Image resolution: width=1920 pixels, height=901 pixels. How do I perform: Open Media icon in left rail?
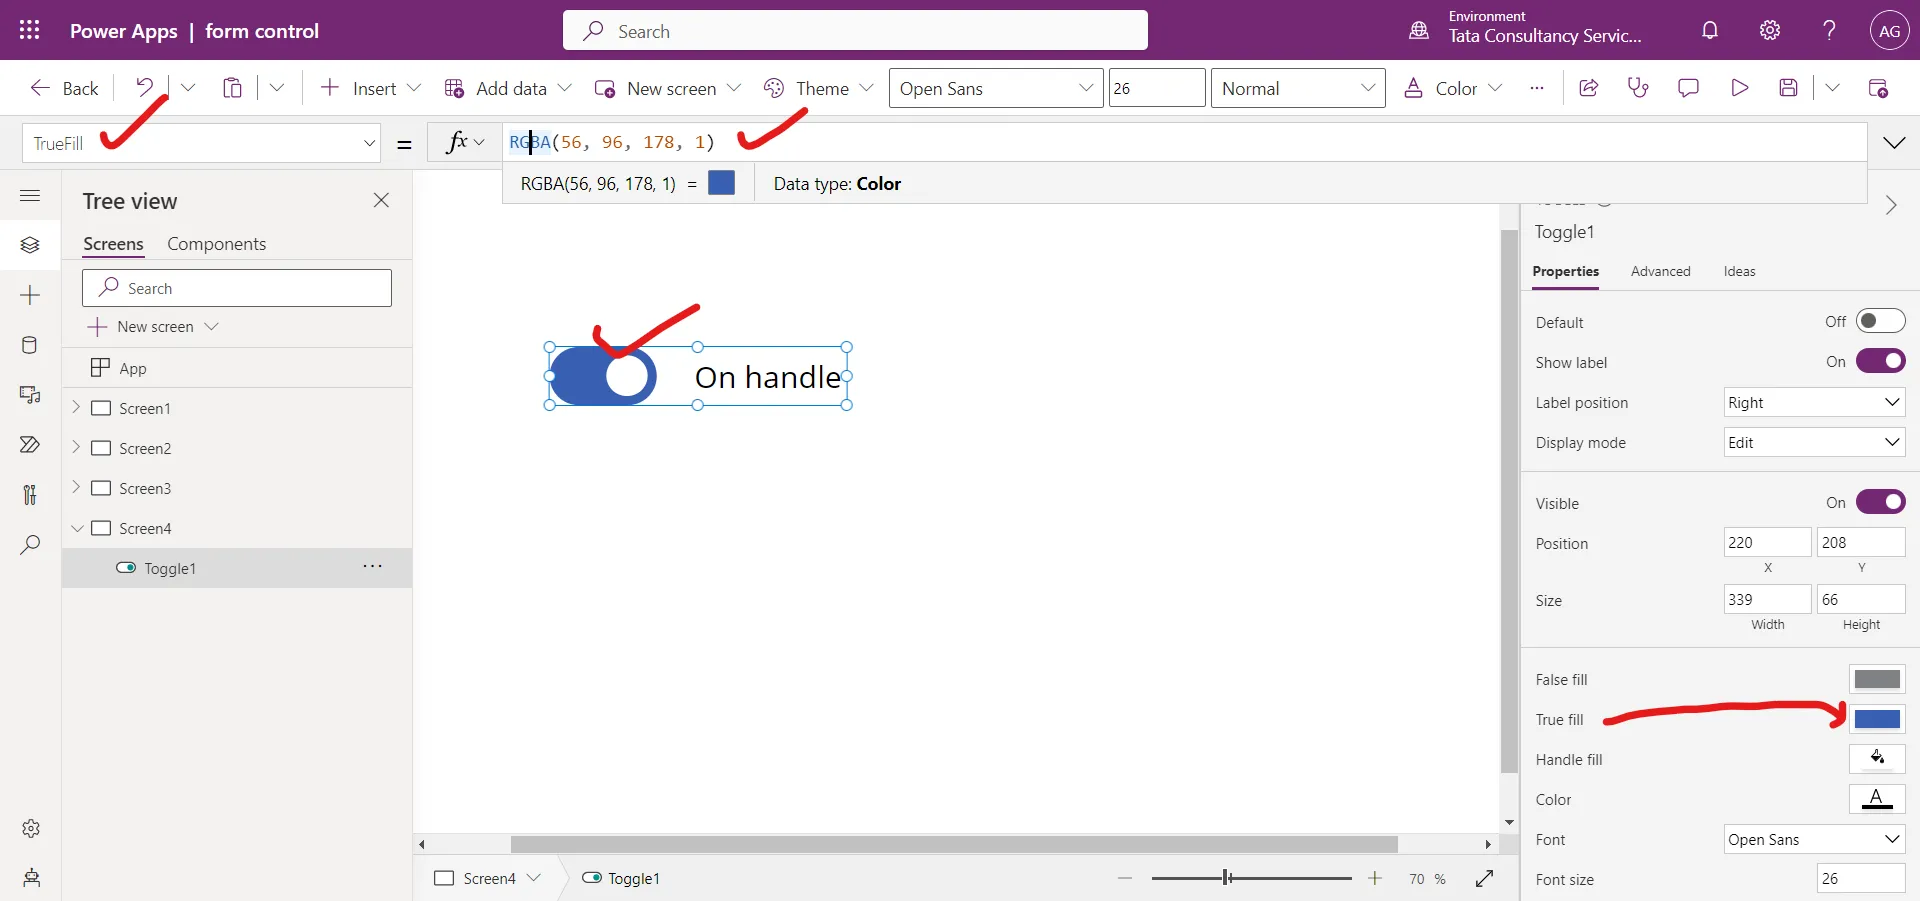[30, 395]
